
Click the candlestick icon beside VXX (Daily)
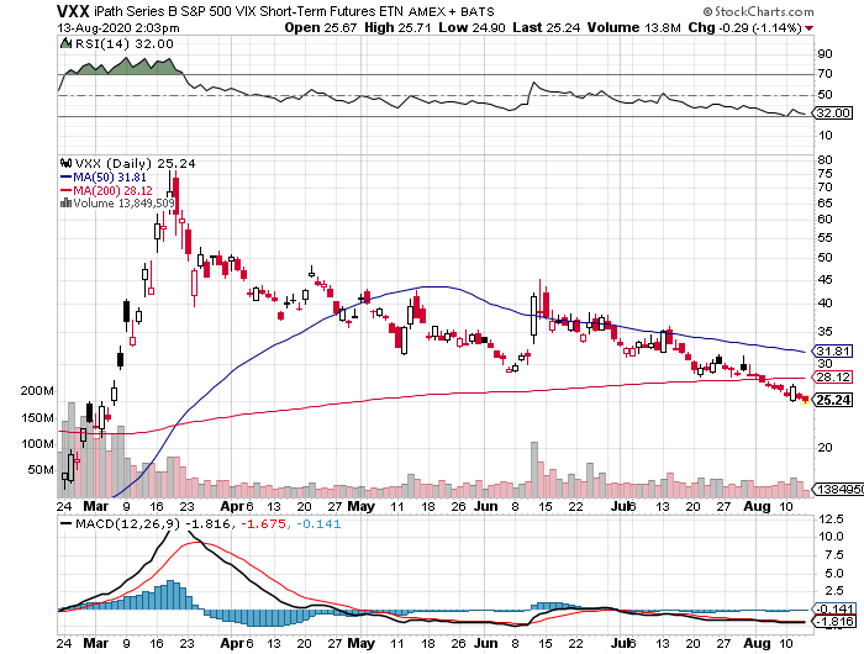click(64, 162)
